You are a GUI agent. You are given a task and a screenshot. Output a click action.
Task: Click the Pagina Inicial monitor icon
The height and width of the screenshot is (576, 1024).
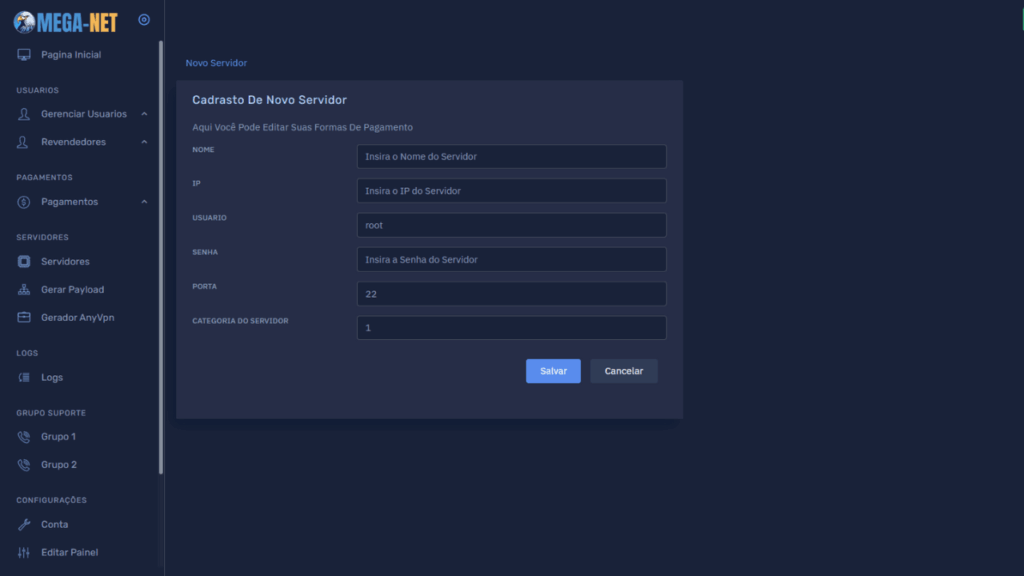pyautogui.click(x=24, y=55)
